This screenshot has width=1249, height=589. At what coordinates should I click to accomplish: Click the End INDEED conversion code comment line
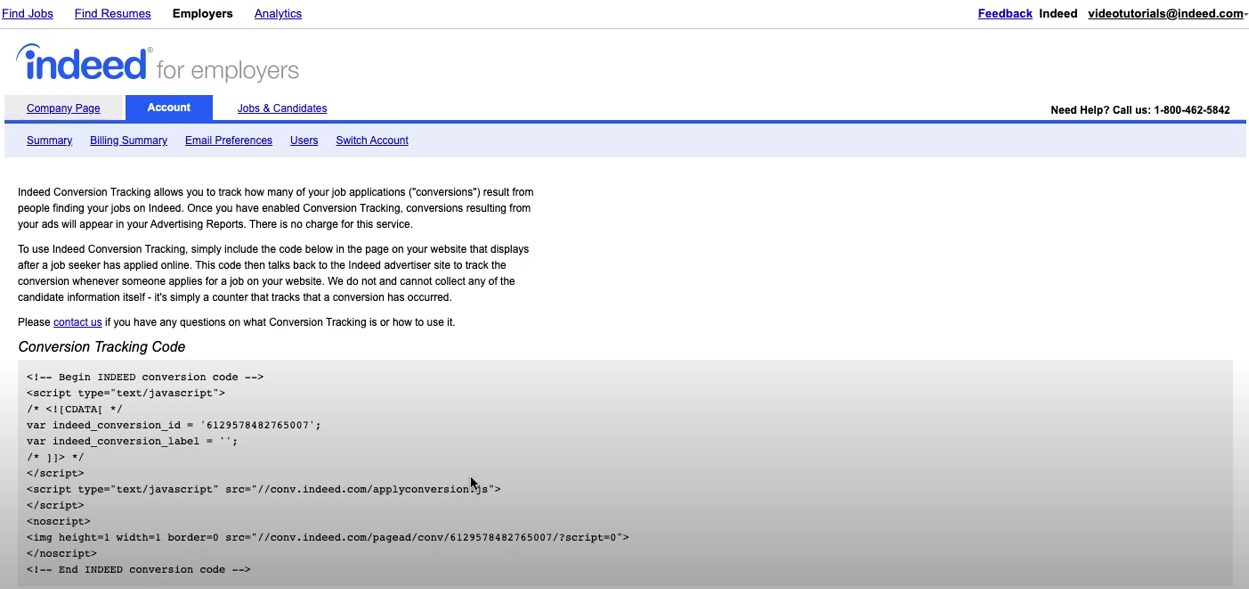pyautogui.click(x=139, y=569)
